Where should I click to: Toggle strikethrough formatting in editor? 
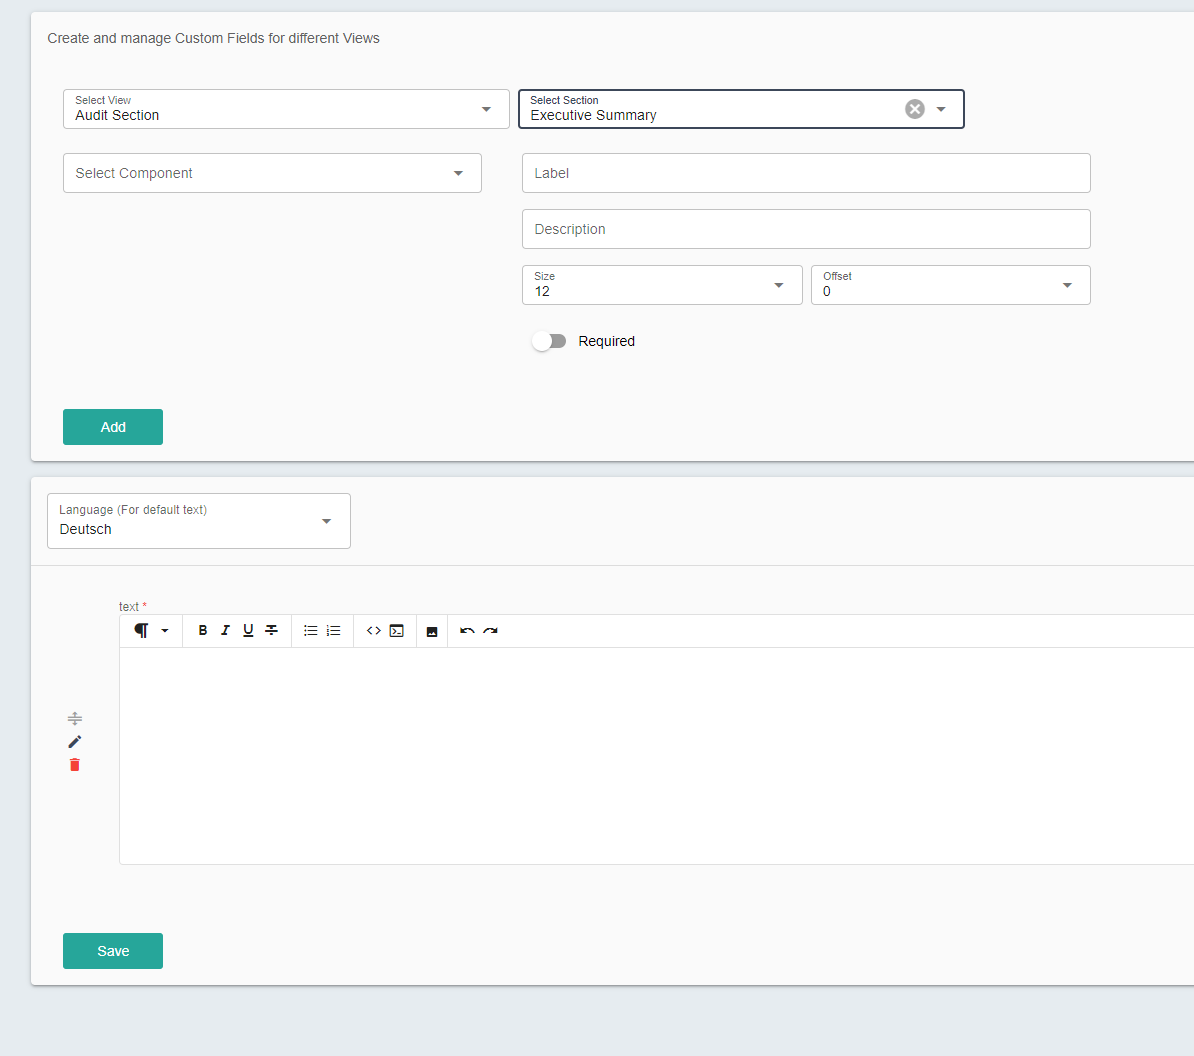(x=271, y=630)
